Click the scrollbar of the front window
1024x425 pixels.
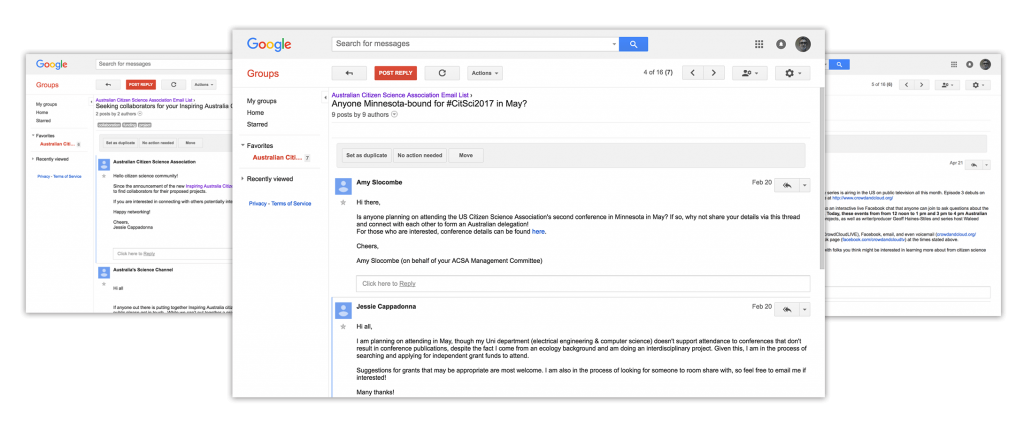click(x=822, y=180)
